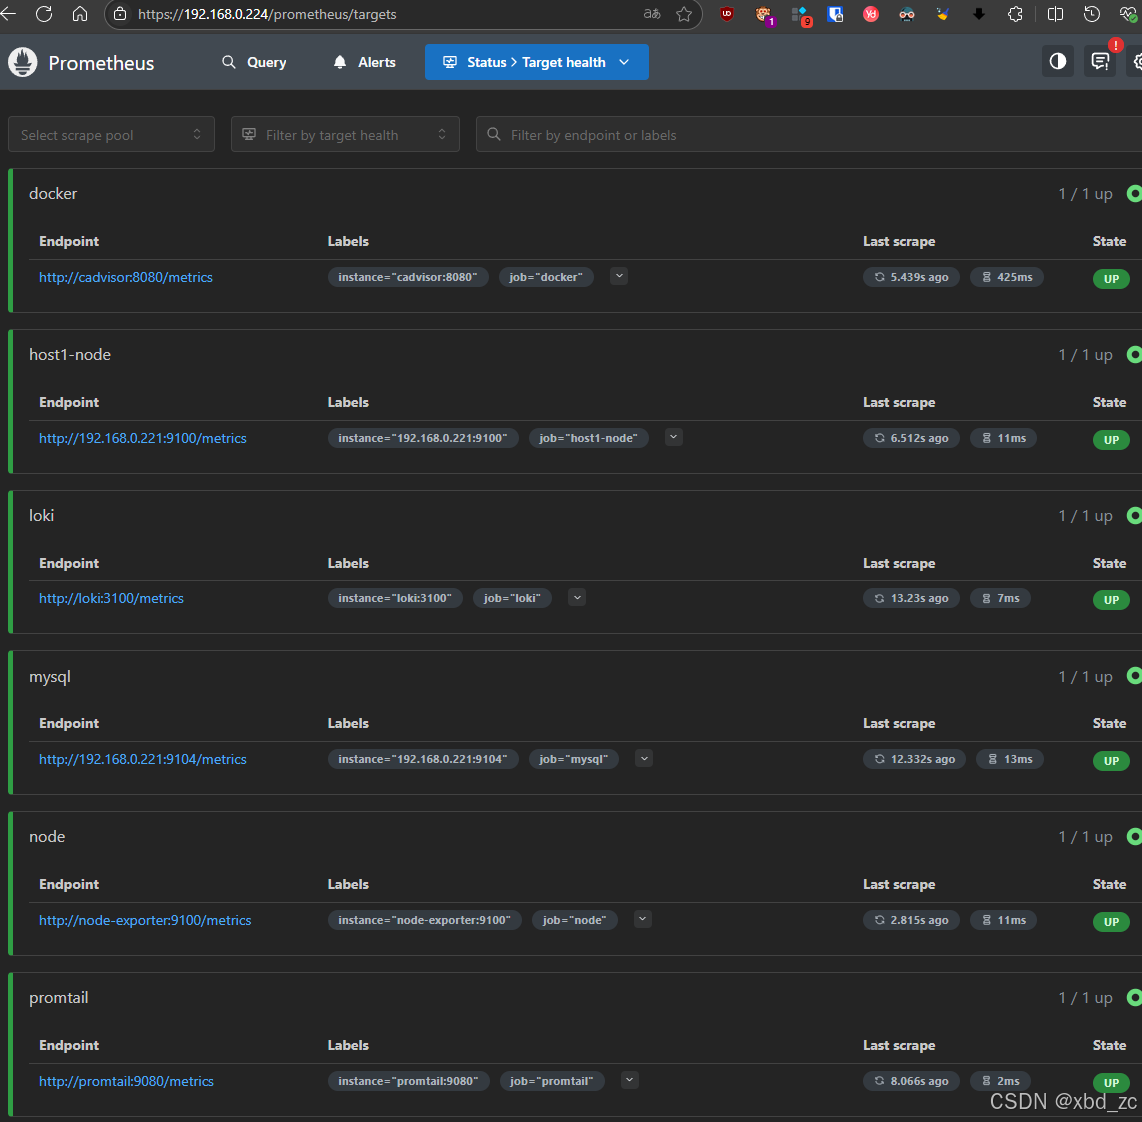Click the 5.439s ago last scrape badge
1142x1122 pixels.
click(911, 277)
